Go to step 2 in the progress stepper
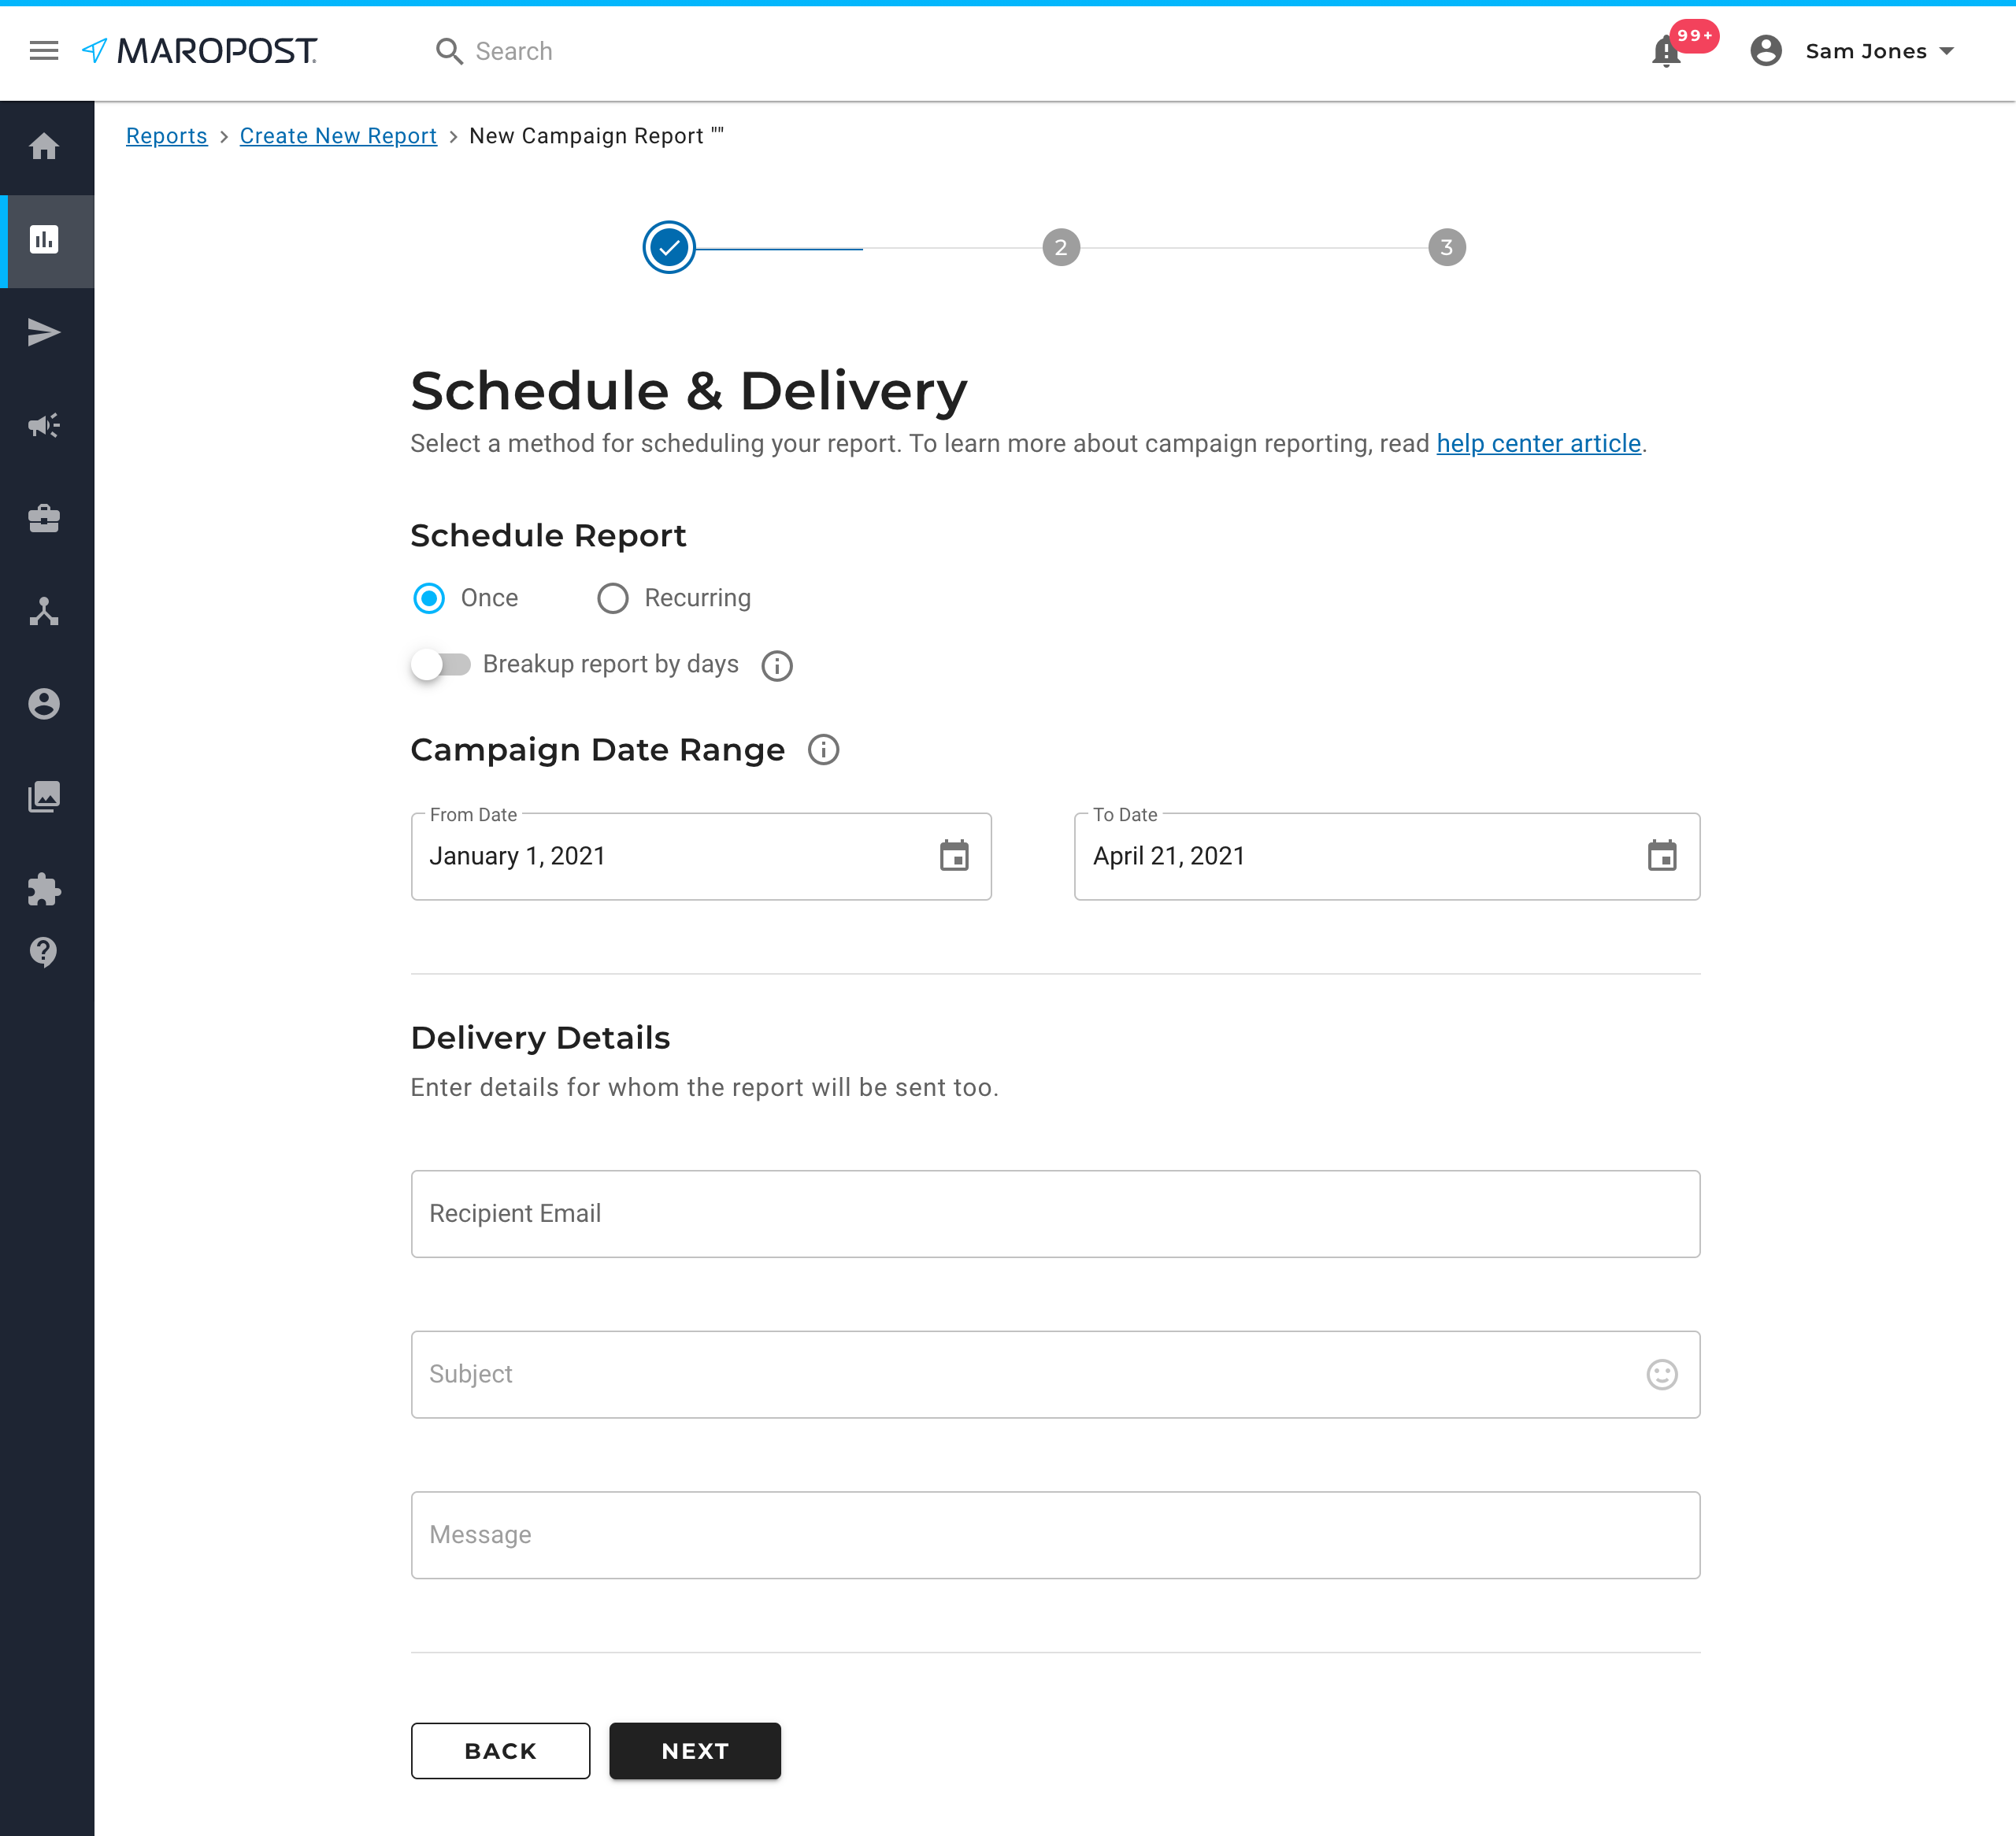The height and width of the screenshot is (1836, 2016). click(1060, 247)
